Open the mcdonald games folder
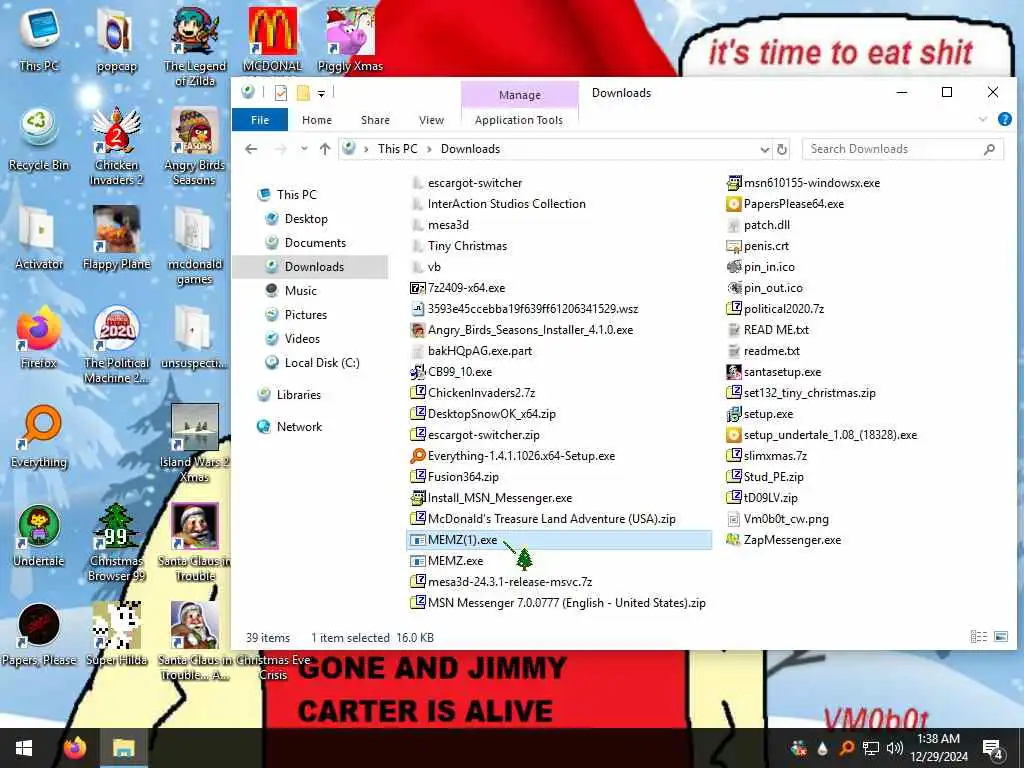The width and height of the screenshot is (1024, 768). [195, 246]
